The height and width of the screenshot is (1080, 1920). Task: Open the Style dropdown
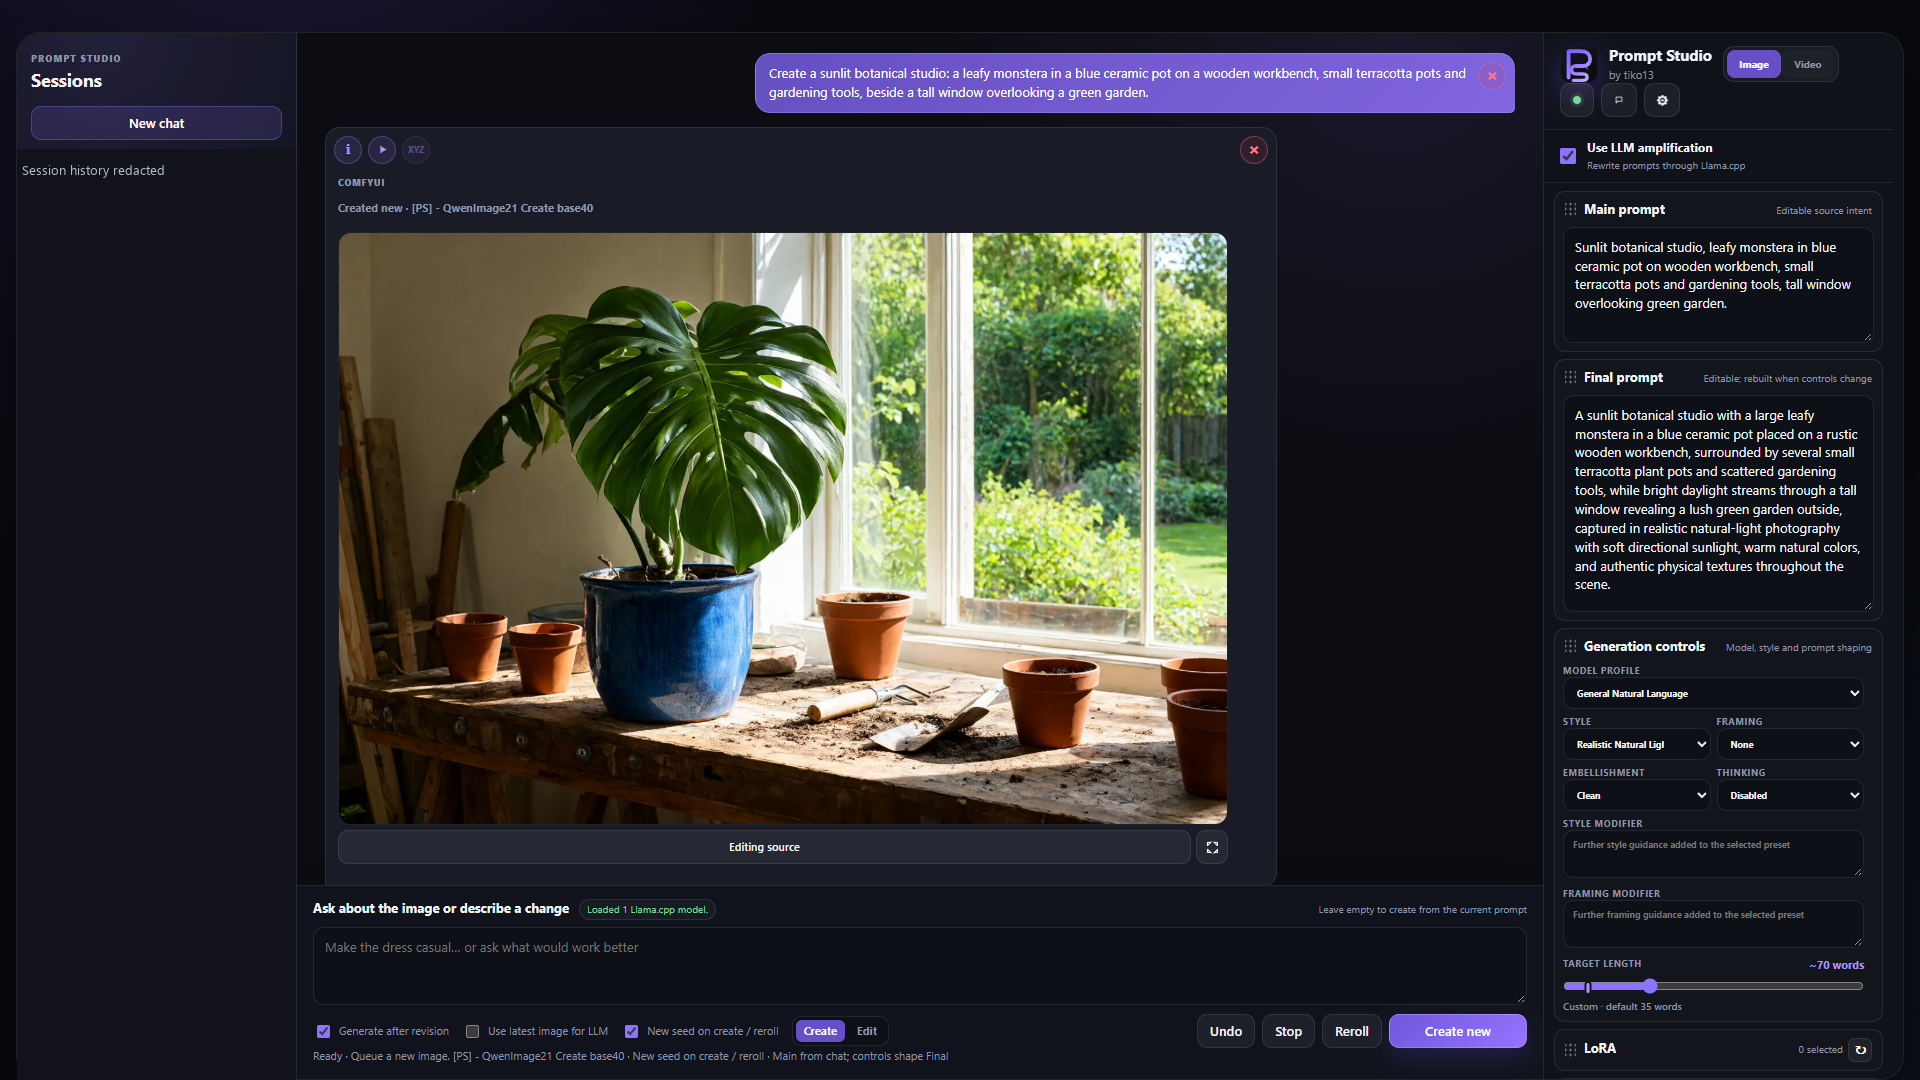pos(1636,745)
